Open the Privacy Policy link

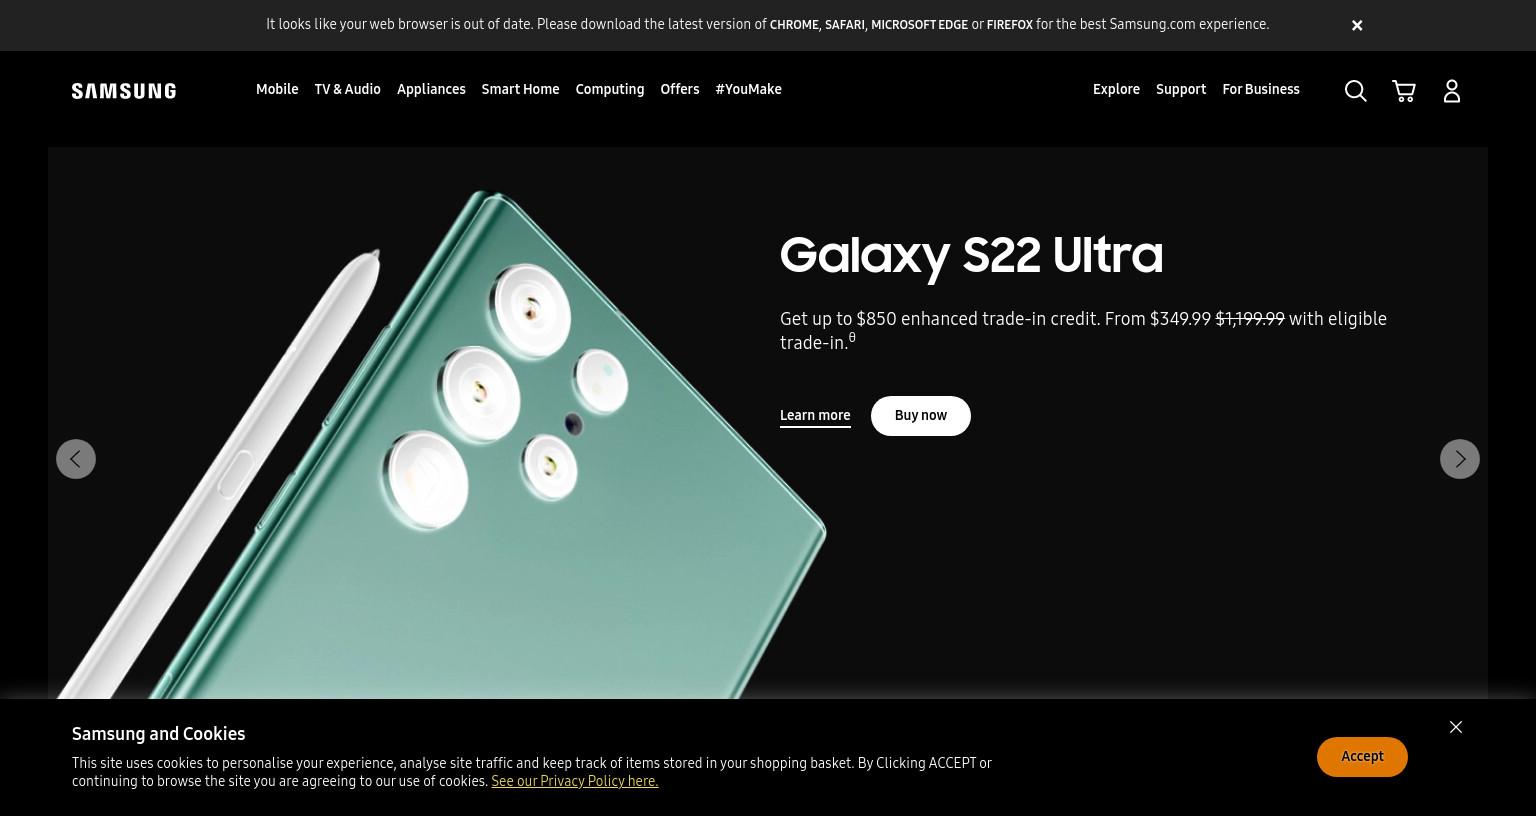coord(575,781)
